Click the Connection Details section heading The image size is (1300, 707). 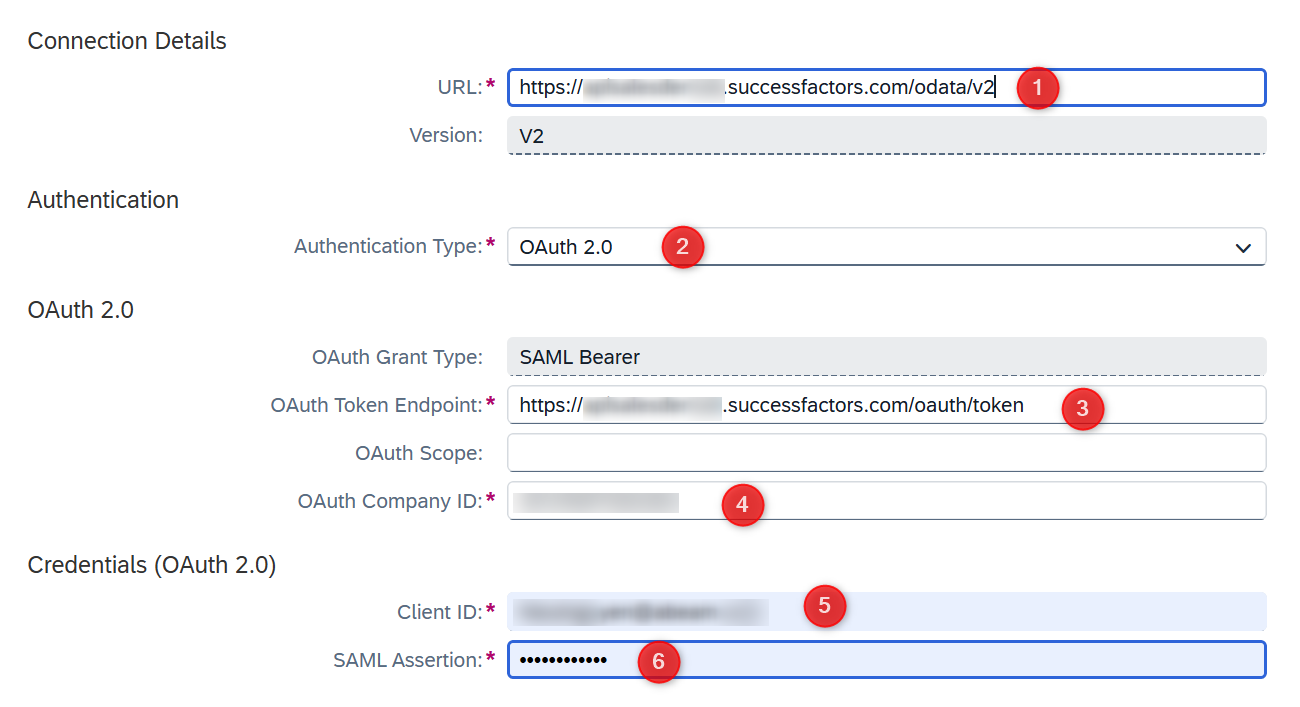click(127, 41)
